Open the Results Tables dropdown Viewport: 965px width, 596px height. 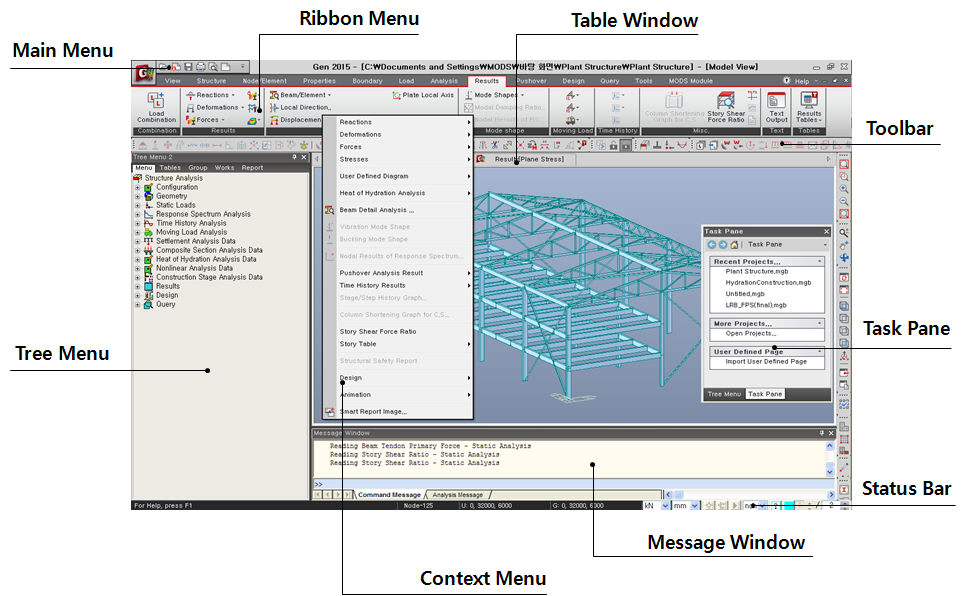tap(809, 108)
